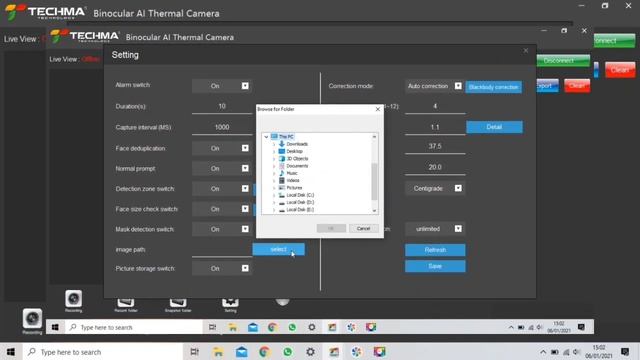Click the Refresh button

point(435,250)
